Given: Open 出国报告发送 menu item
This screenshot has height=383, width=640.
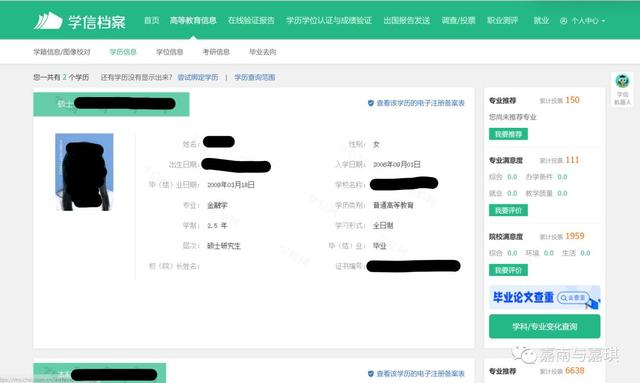Looking at the screenshot, I should (x=407, y=20).
